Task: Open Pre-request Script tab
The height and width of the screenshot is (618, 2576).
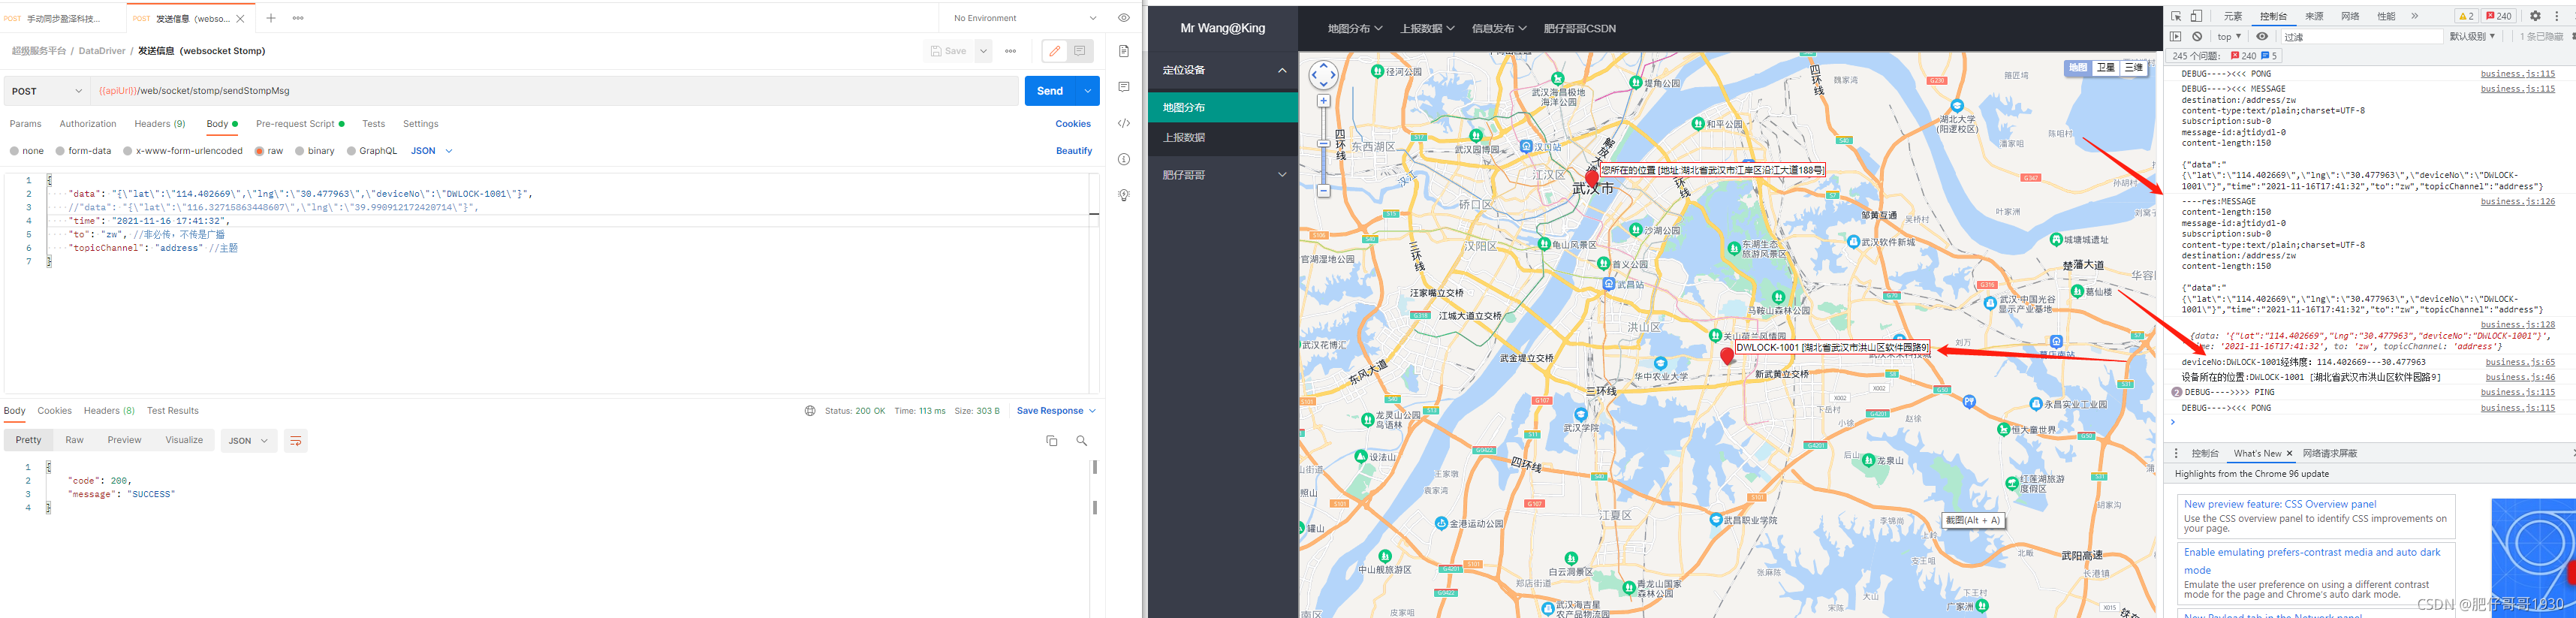Action: (300, 124)
